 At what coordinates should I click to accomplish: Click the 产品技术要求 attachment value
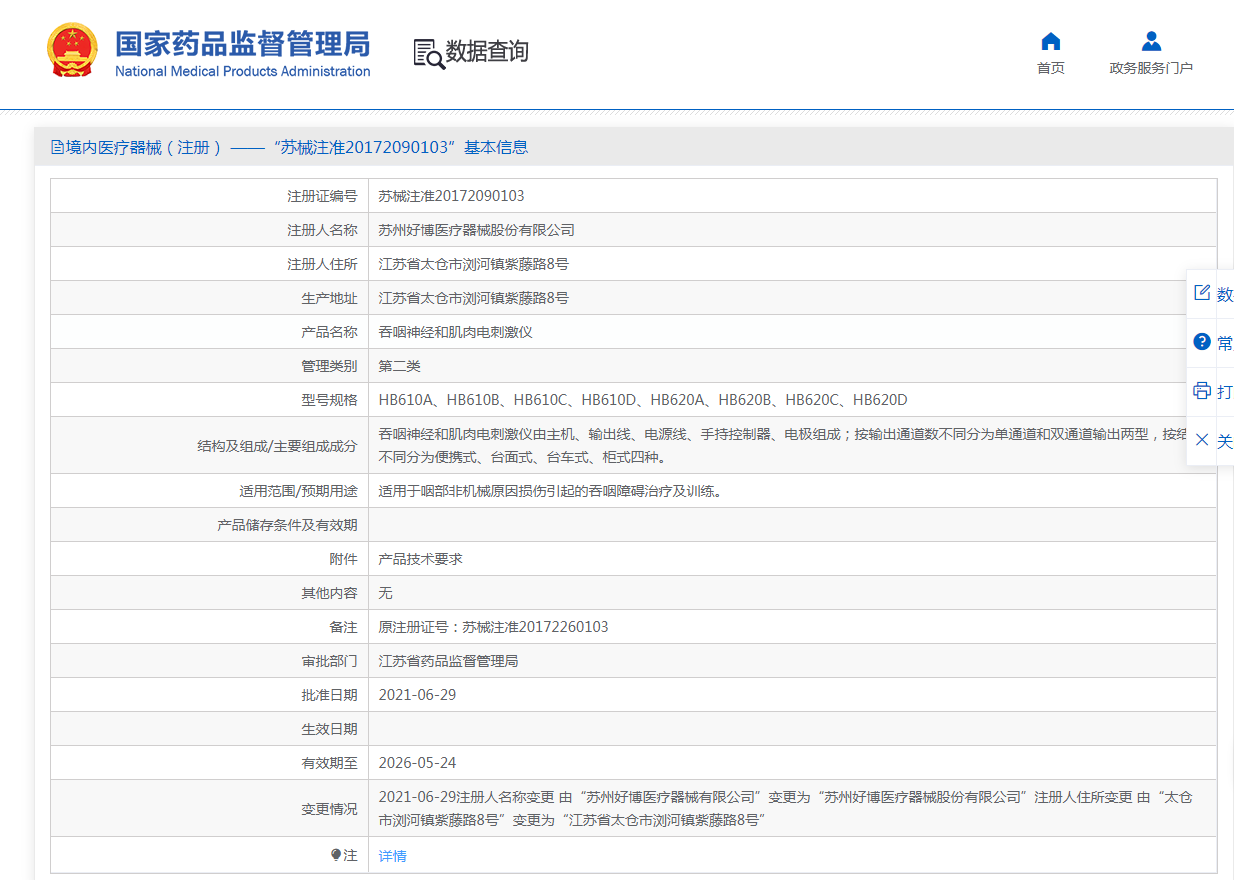coord(421,559)
